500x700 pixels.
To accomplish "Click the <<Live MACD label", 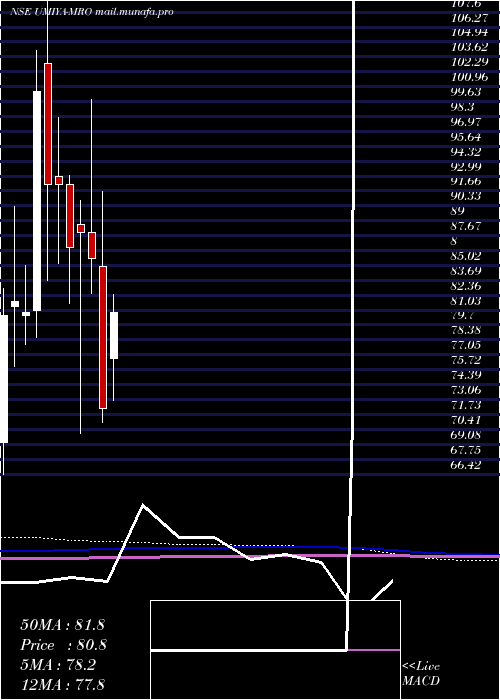I will [421, 673].
